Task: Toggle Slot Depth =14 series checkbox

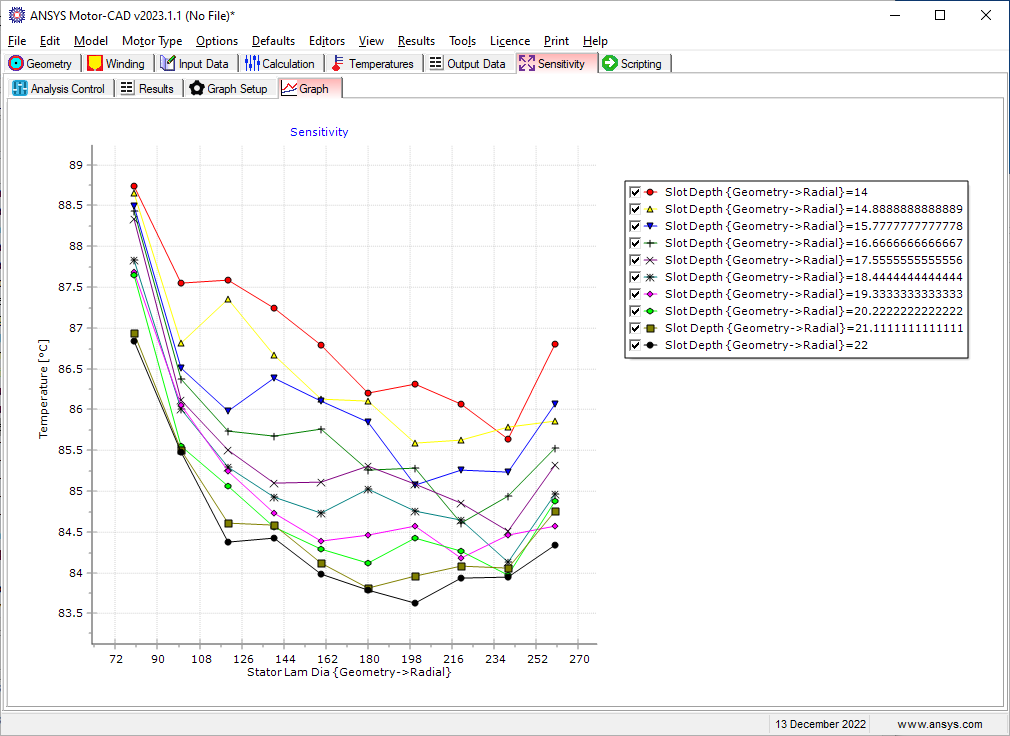Action: click(634, 192)
